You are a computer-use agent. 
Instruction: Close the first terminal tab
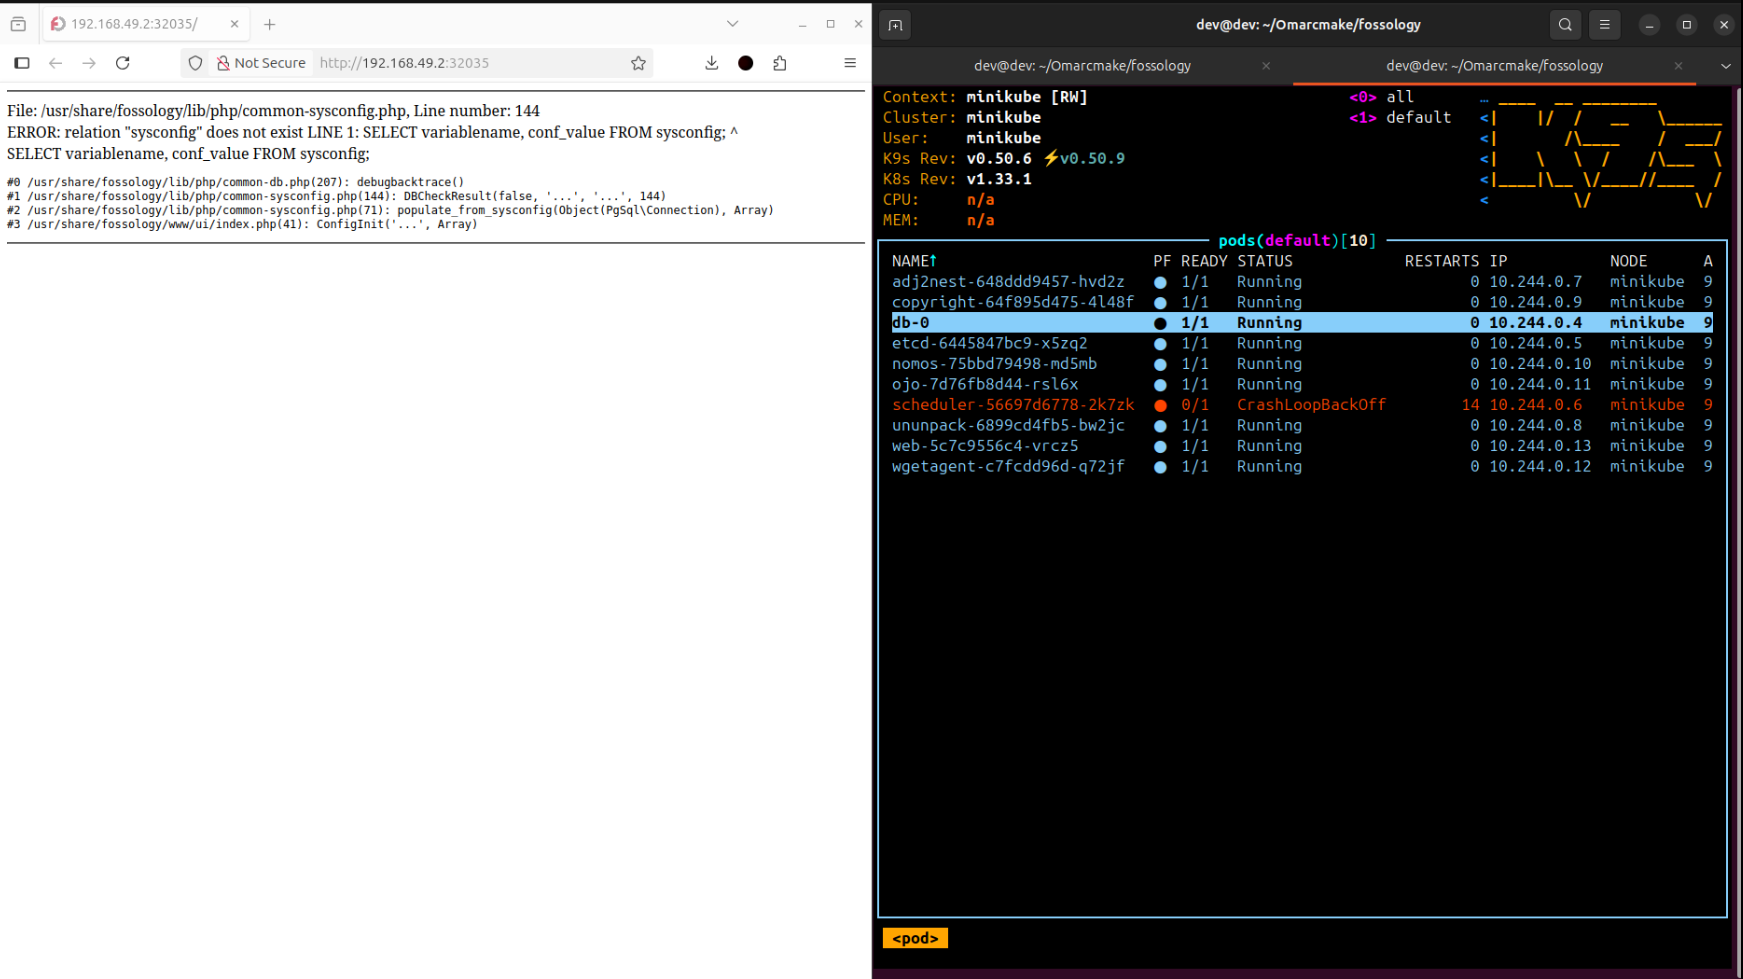pyautogui.click(x=1266, y=66)
